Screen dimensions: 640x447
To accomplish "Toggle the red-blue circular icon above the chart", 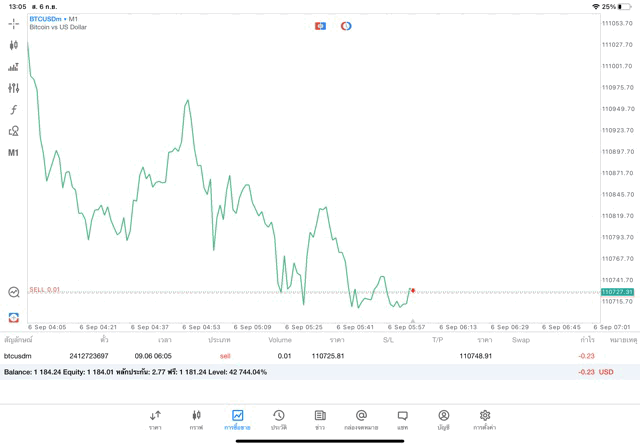I will [x=346, y=25].
